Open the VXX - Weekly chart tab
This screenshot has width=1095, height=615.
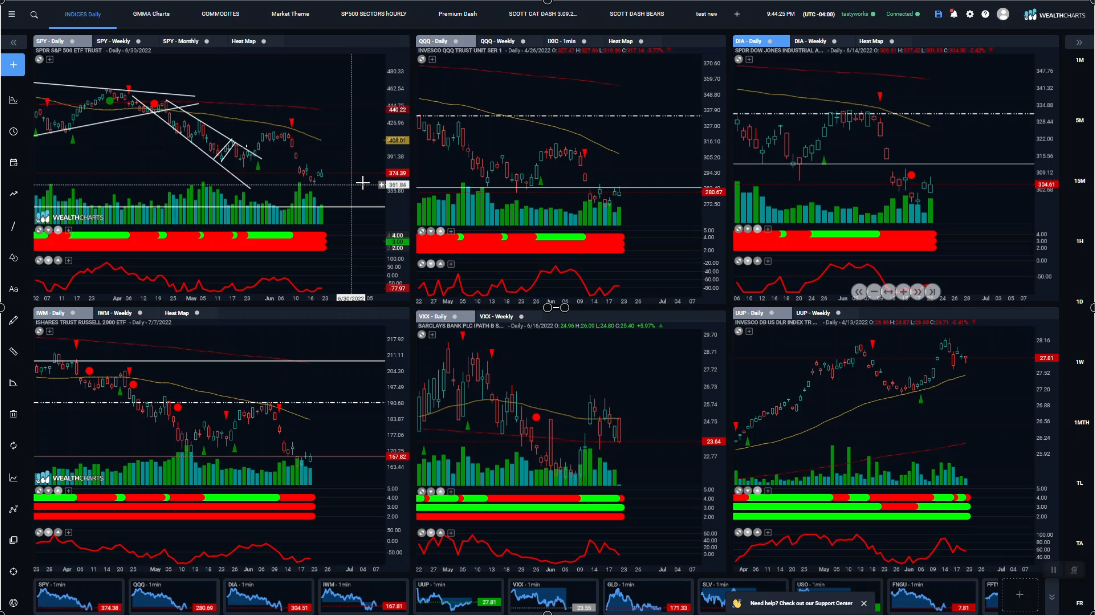pos(496,316)
